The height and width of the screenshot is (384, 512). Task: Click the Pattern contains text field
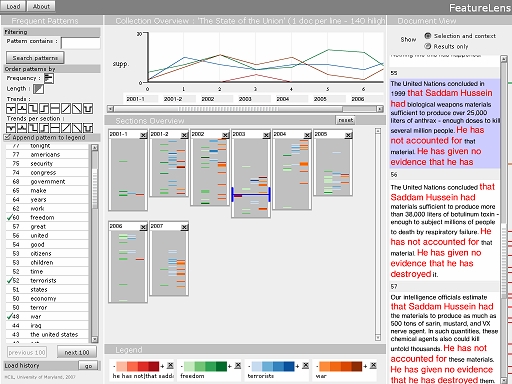tap(81, 43)
